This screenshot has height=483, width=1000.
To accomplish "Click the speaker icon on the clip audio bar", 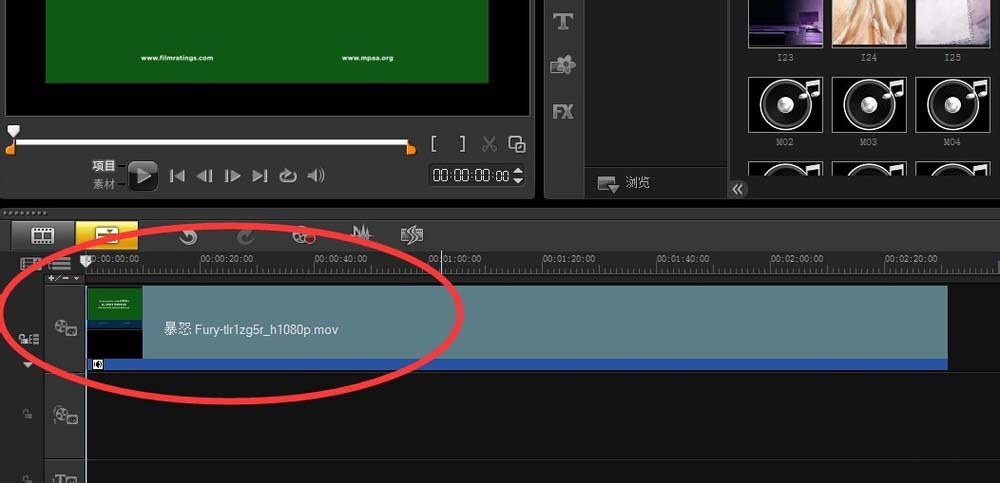I will (98, 364).
